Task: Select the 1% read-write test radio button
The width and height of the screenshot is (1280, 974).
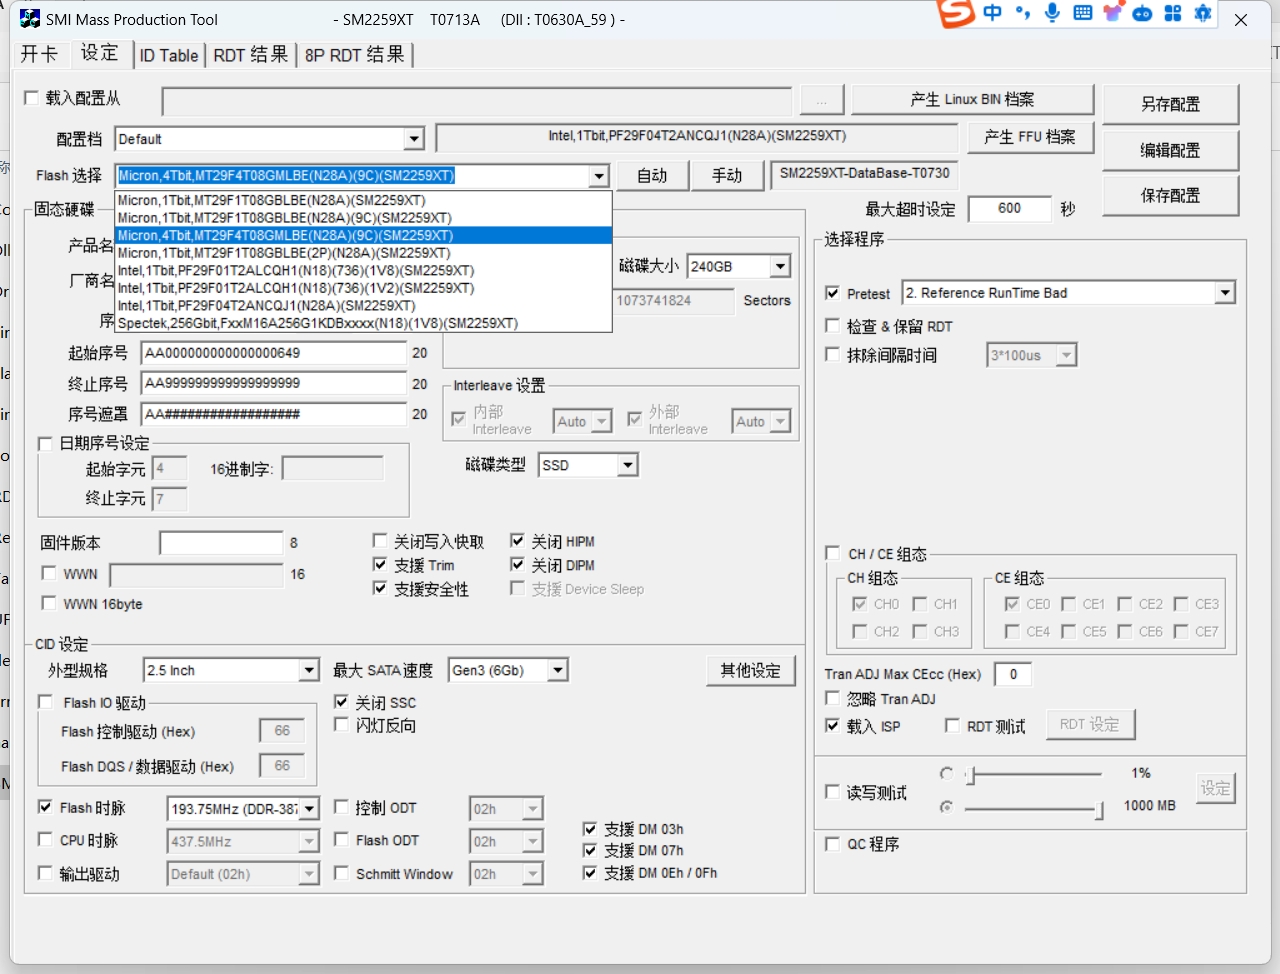Action: [946, 773]
